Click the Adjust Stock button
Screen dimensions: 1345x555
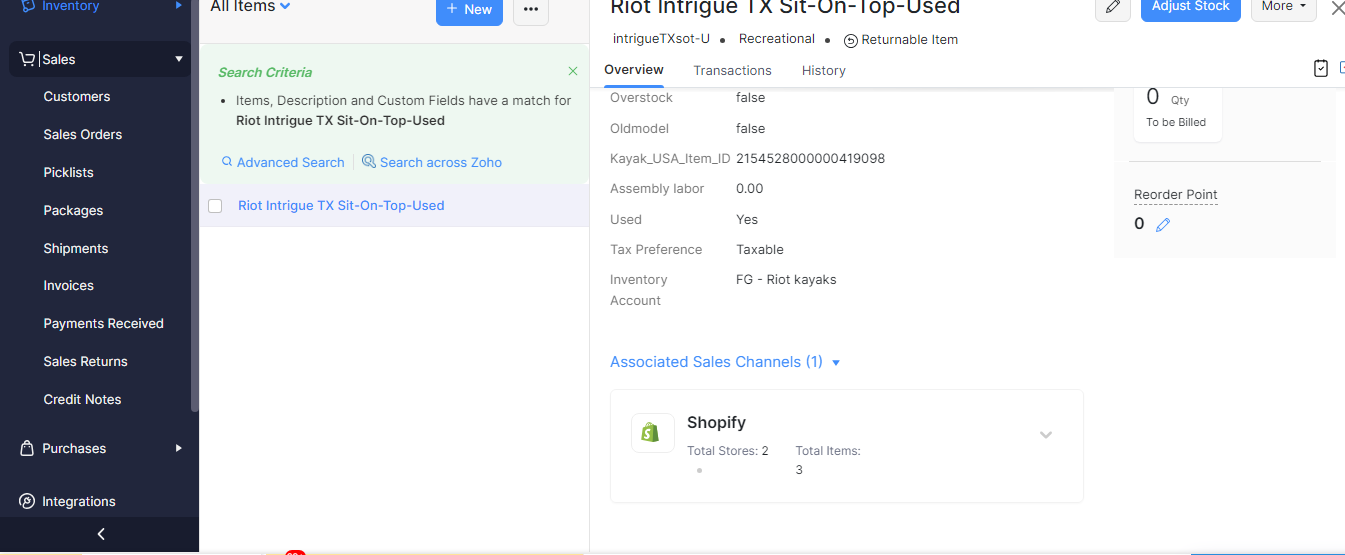click(1191, 7)
